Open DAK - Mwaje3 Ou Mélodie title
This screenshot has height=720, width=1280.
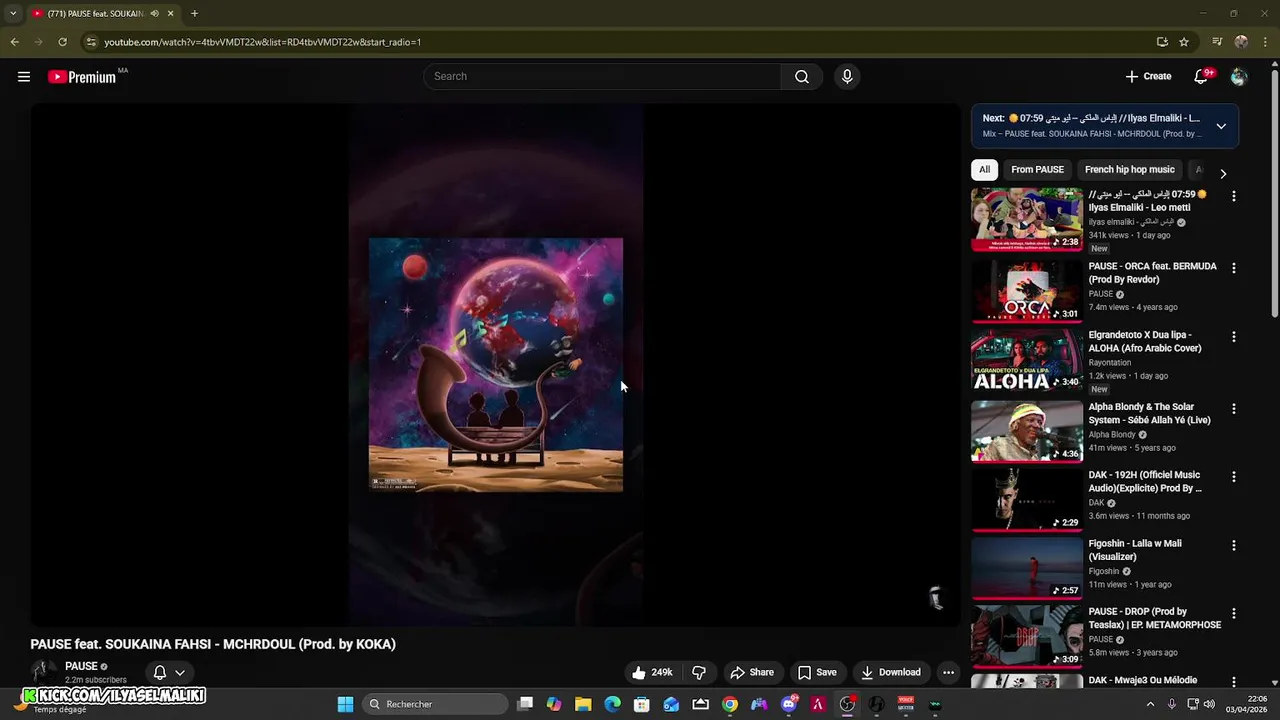tap(1142, 680)
